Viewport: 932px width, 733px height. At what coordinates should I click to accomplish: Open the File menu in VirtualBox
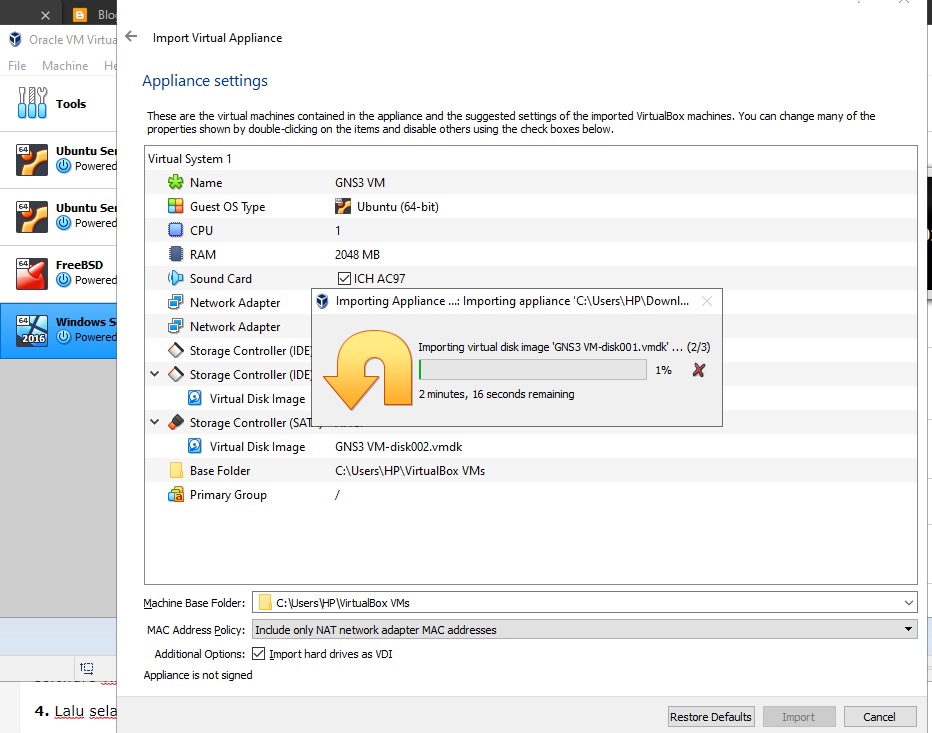point(17,65)
